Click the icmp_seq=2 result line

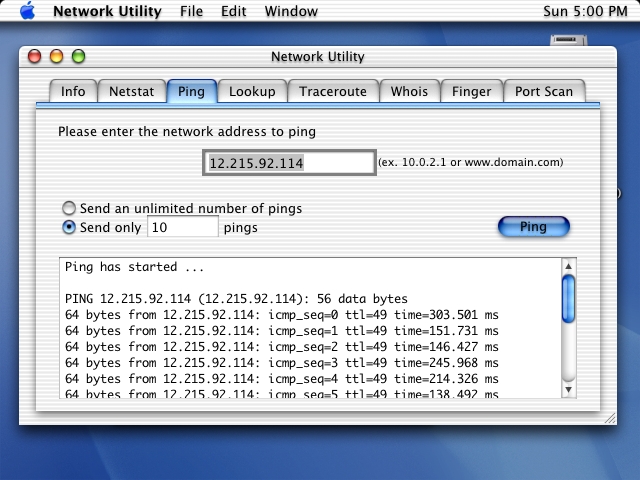[282, 347]
